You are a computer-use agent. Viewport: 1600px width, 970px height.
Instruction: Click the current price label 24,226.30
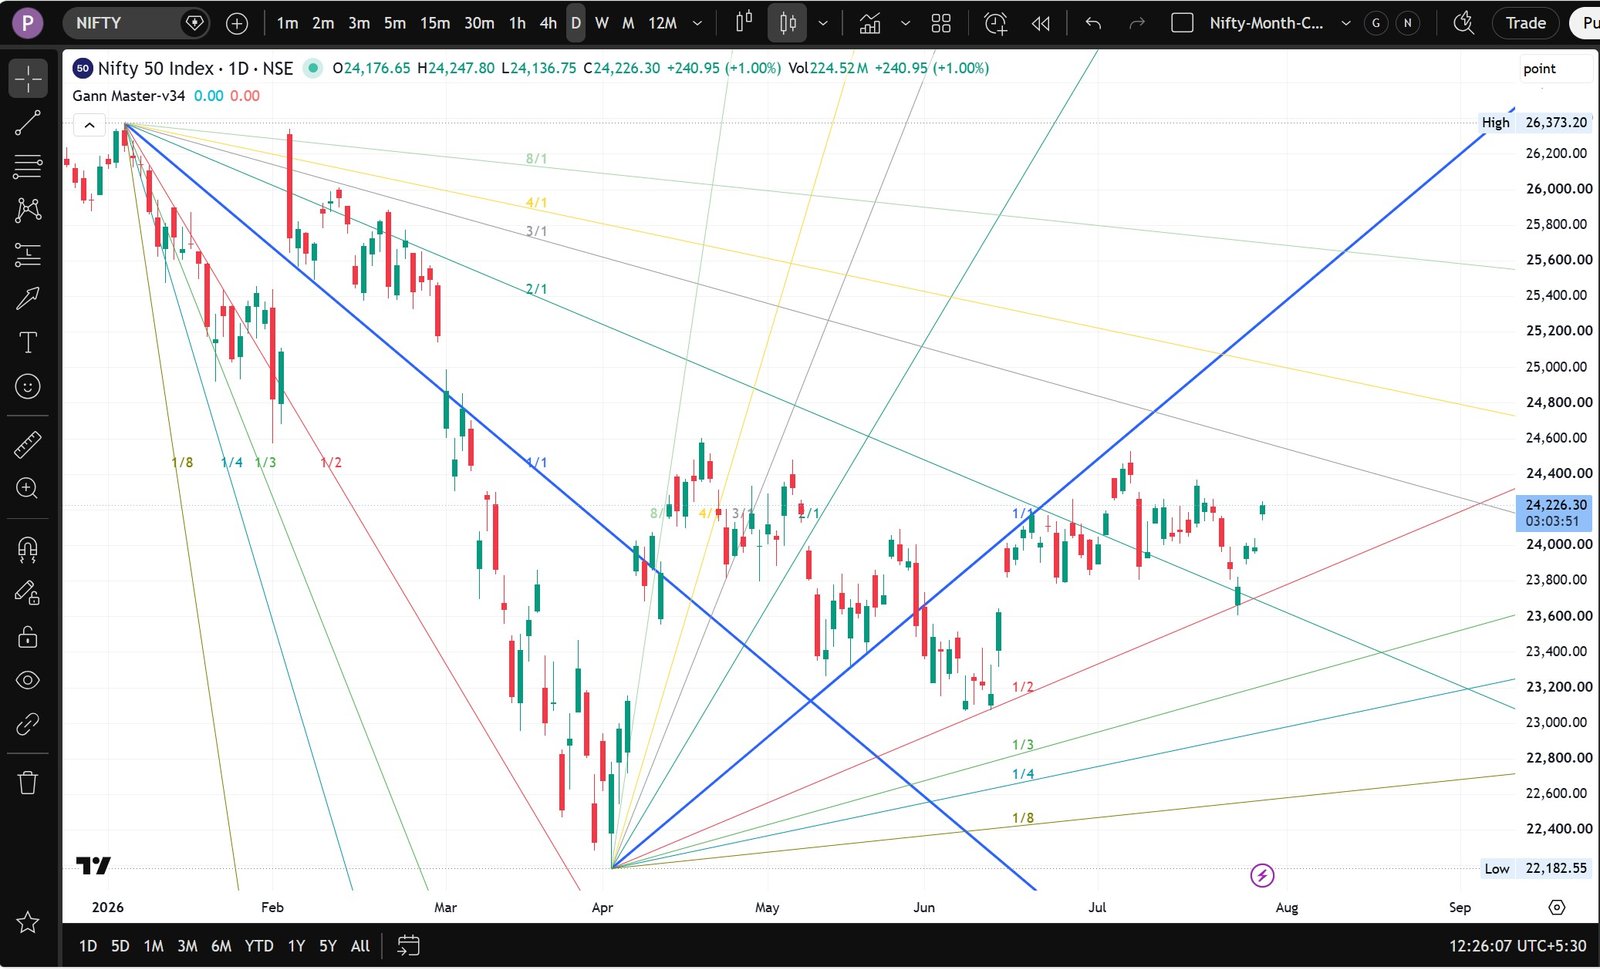(1556, 505)
